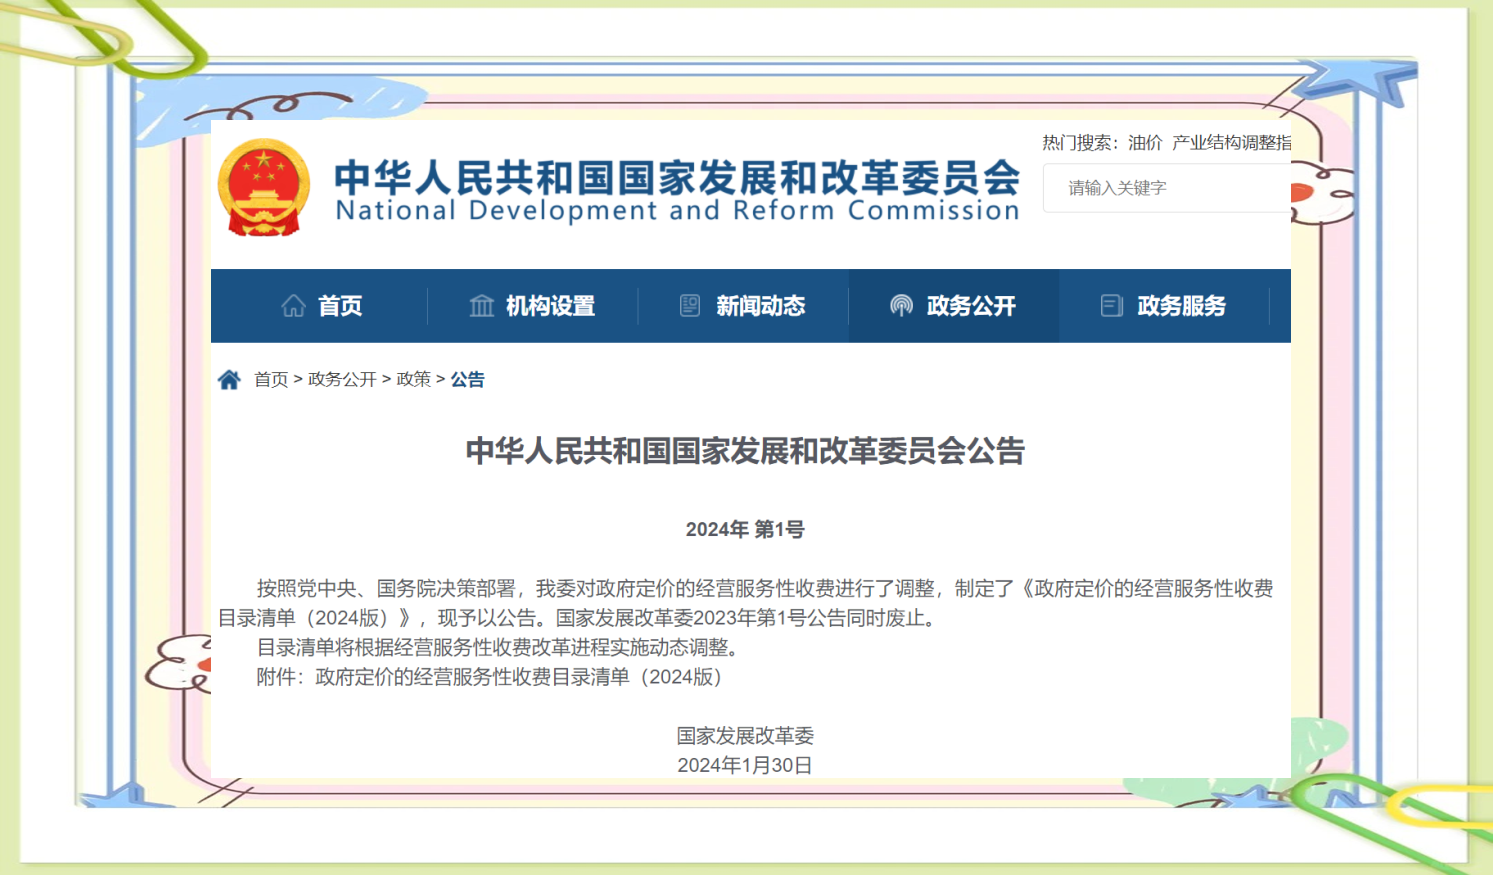
Task: Click the signature text 国家发展改革委
Action: point(745,736)
